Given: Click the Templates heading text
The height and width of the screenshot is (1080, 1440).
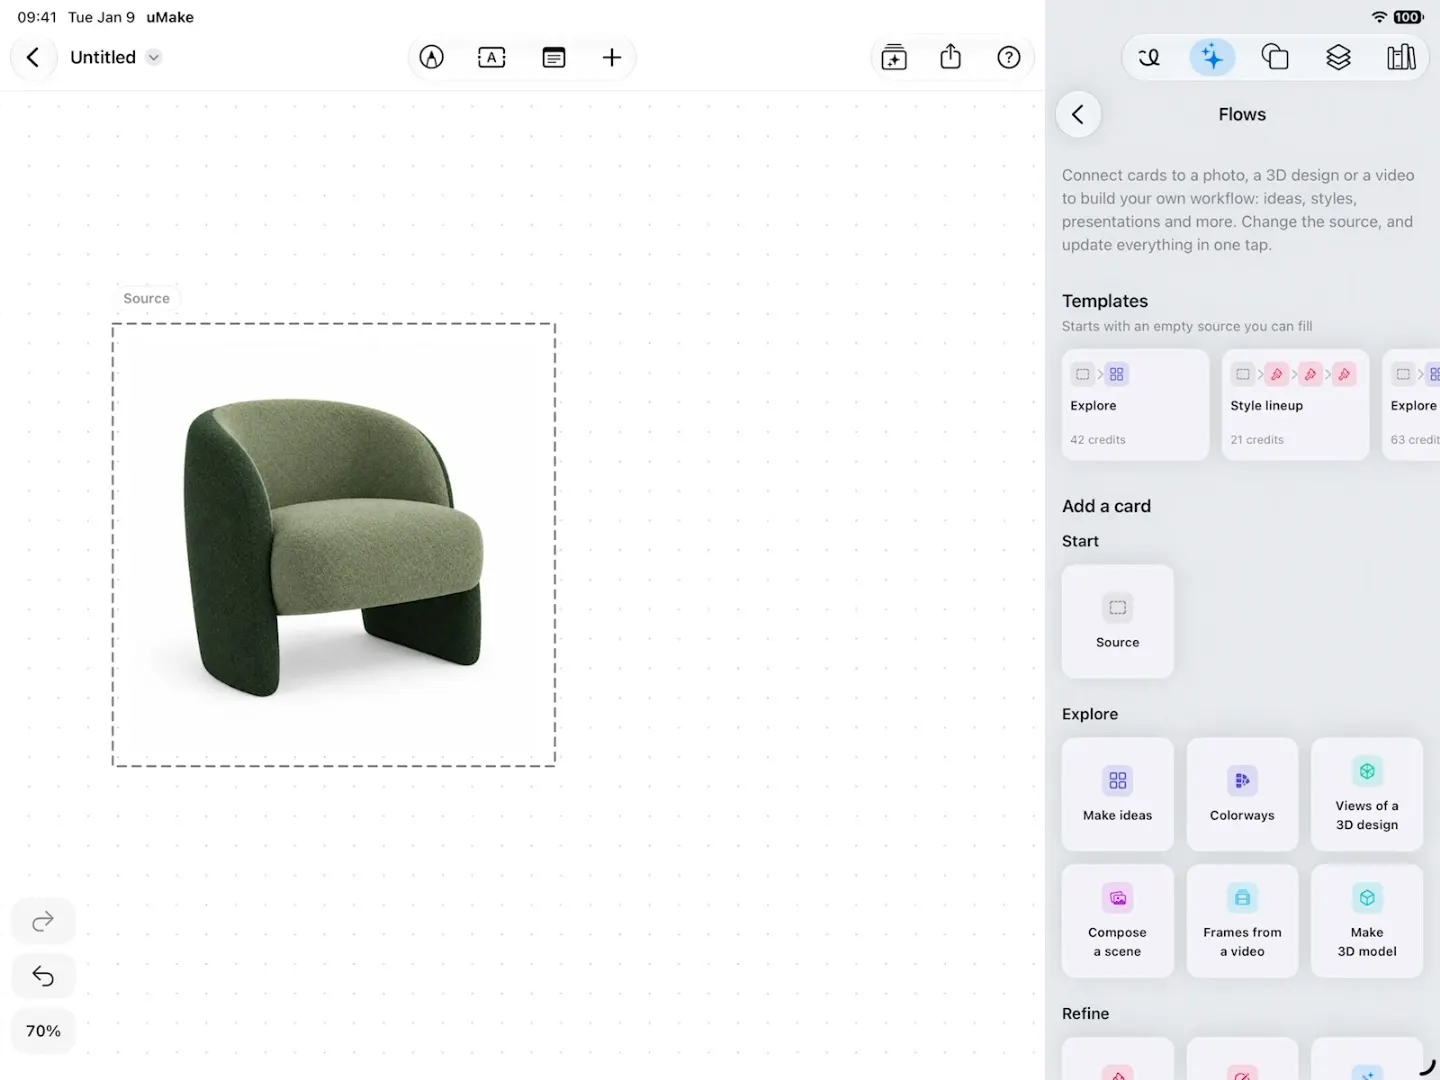Looking at the screenshot, I should coord(1105,301).
